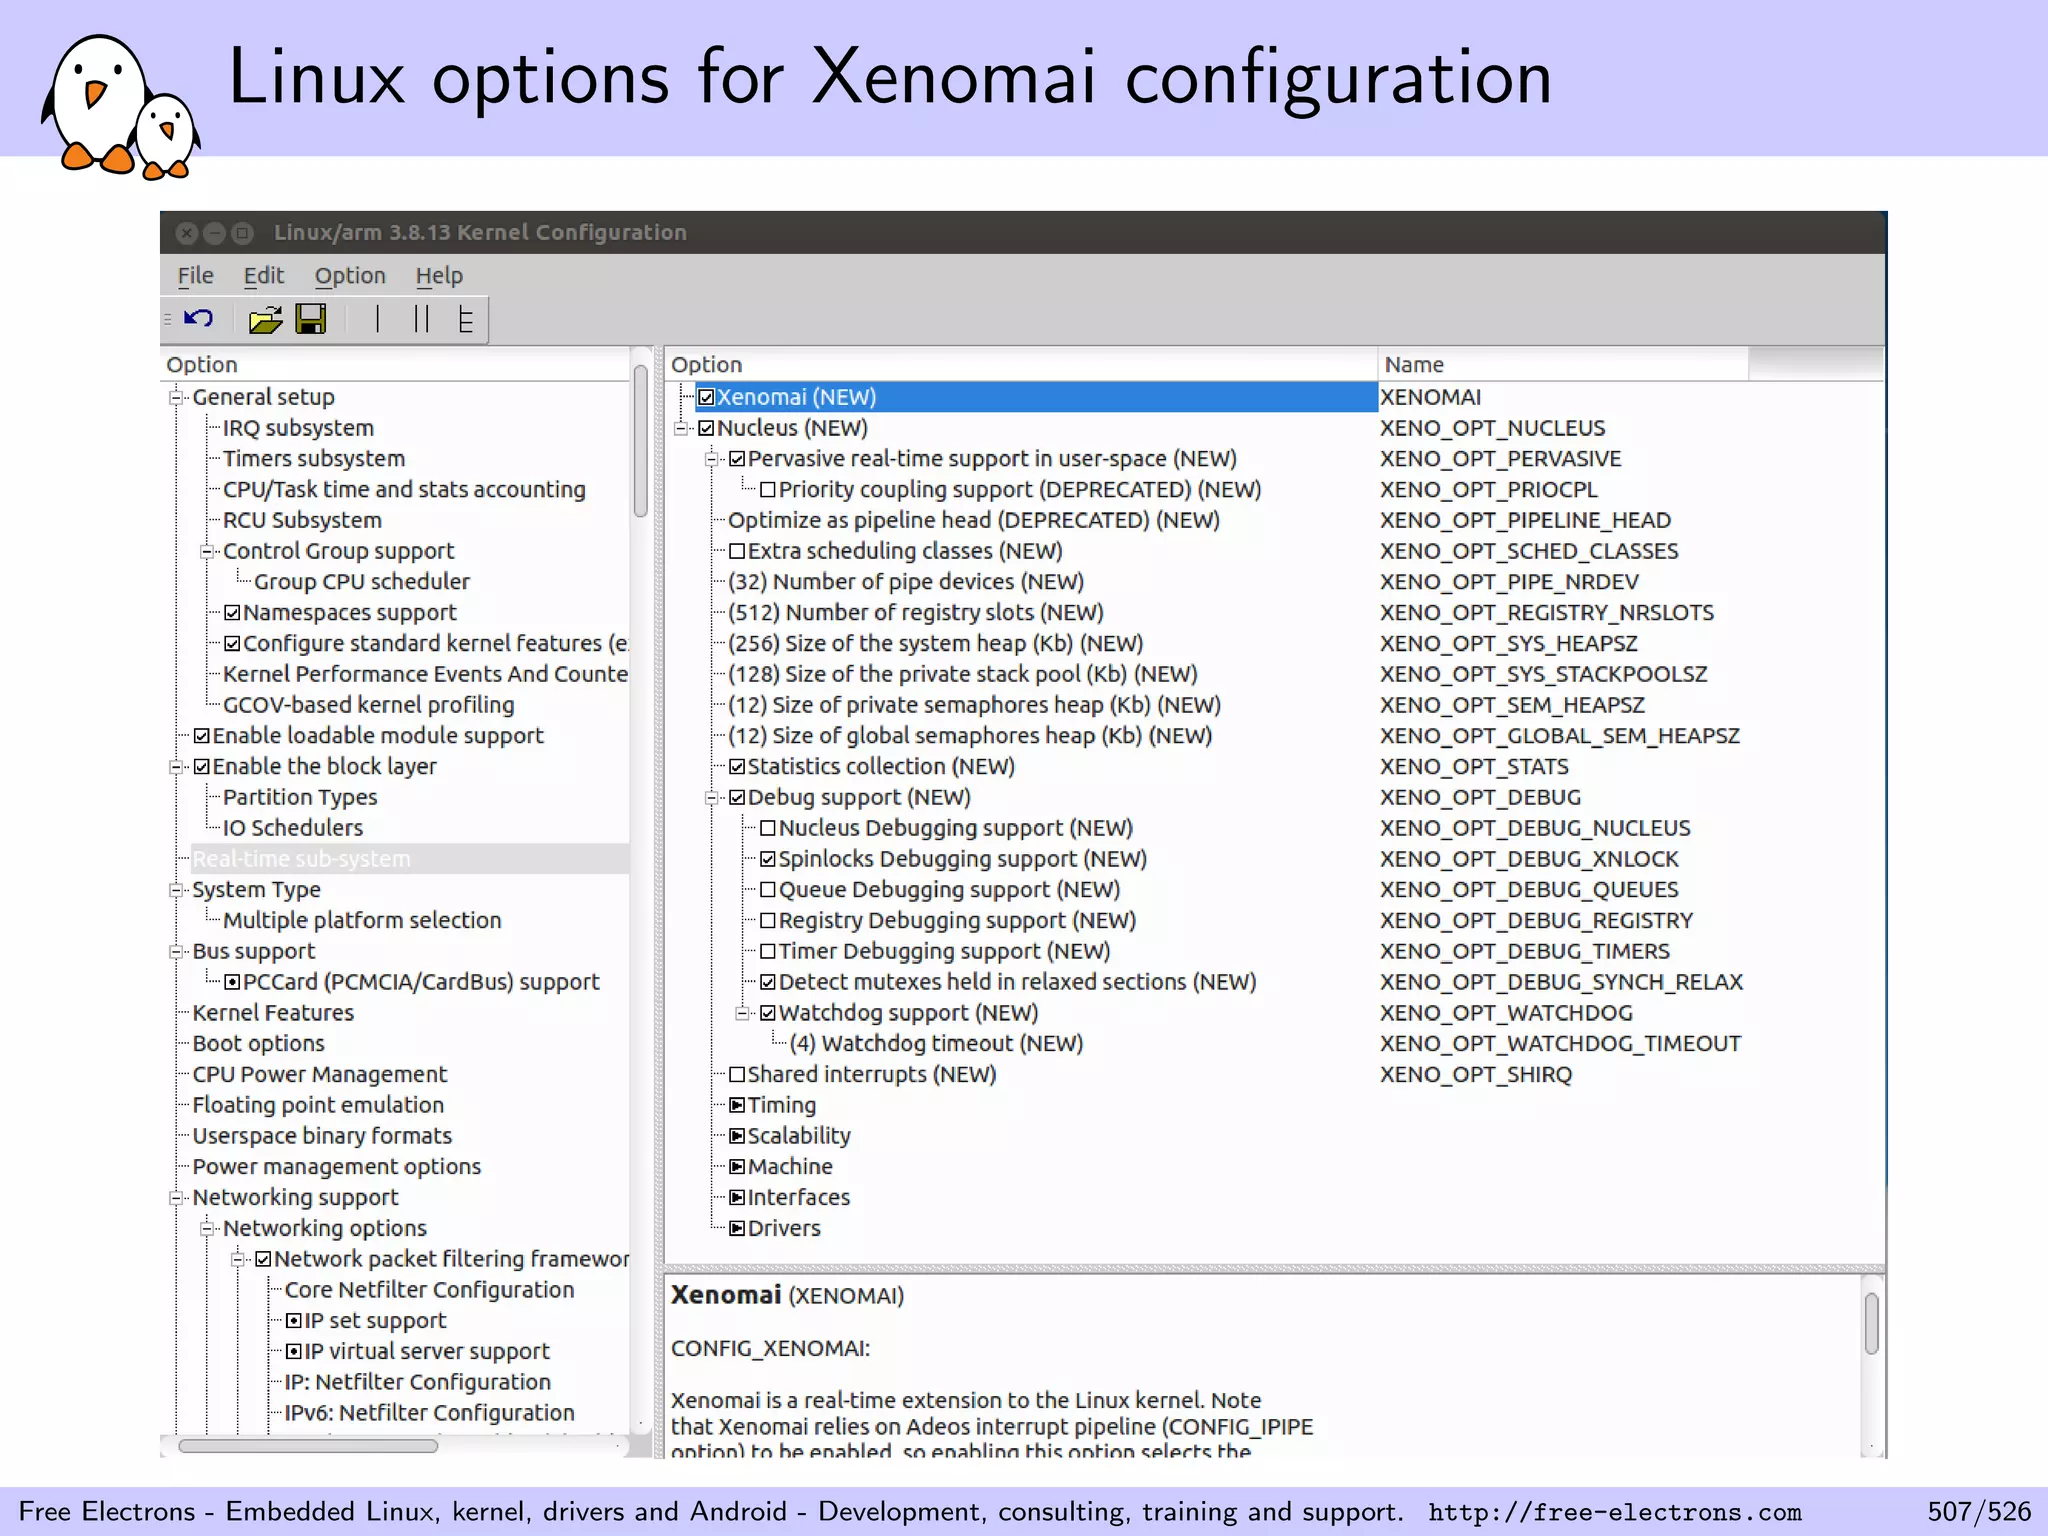
Task: Toggle PCCard (PCMCIA/CardBus) support checkbox
Action: coord(232,982)
